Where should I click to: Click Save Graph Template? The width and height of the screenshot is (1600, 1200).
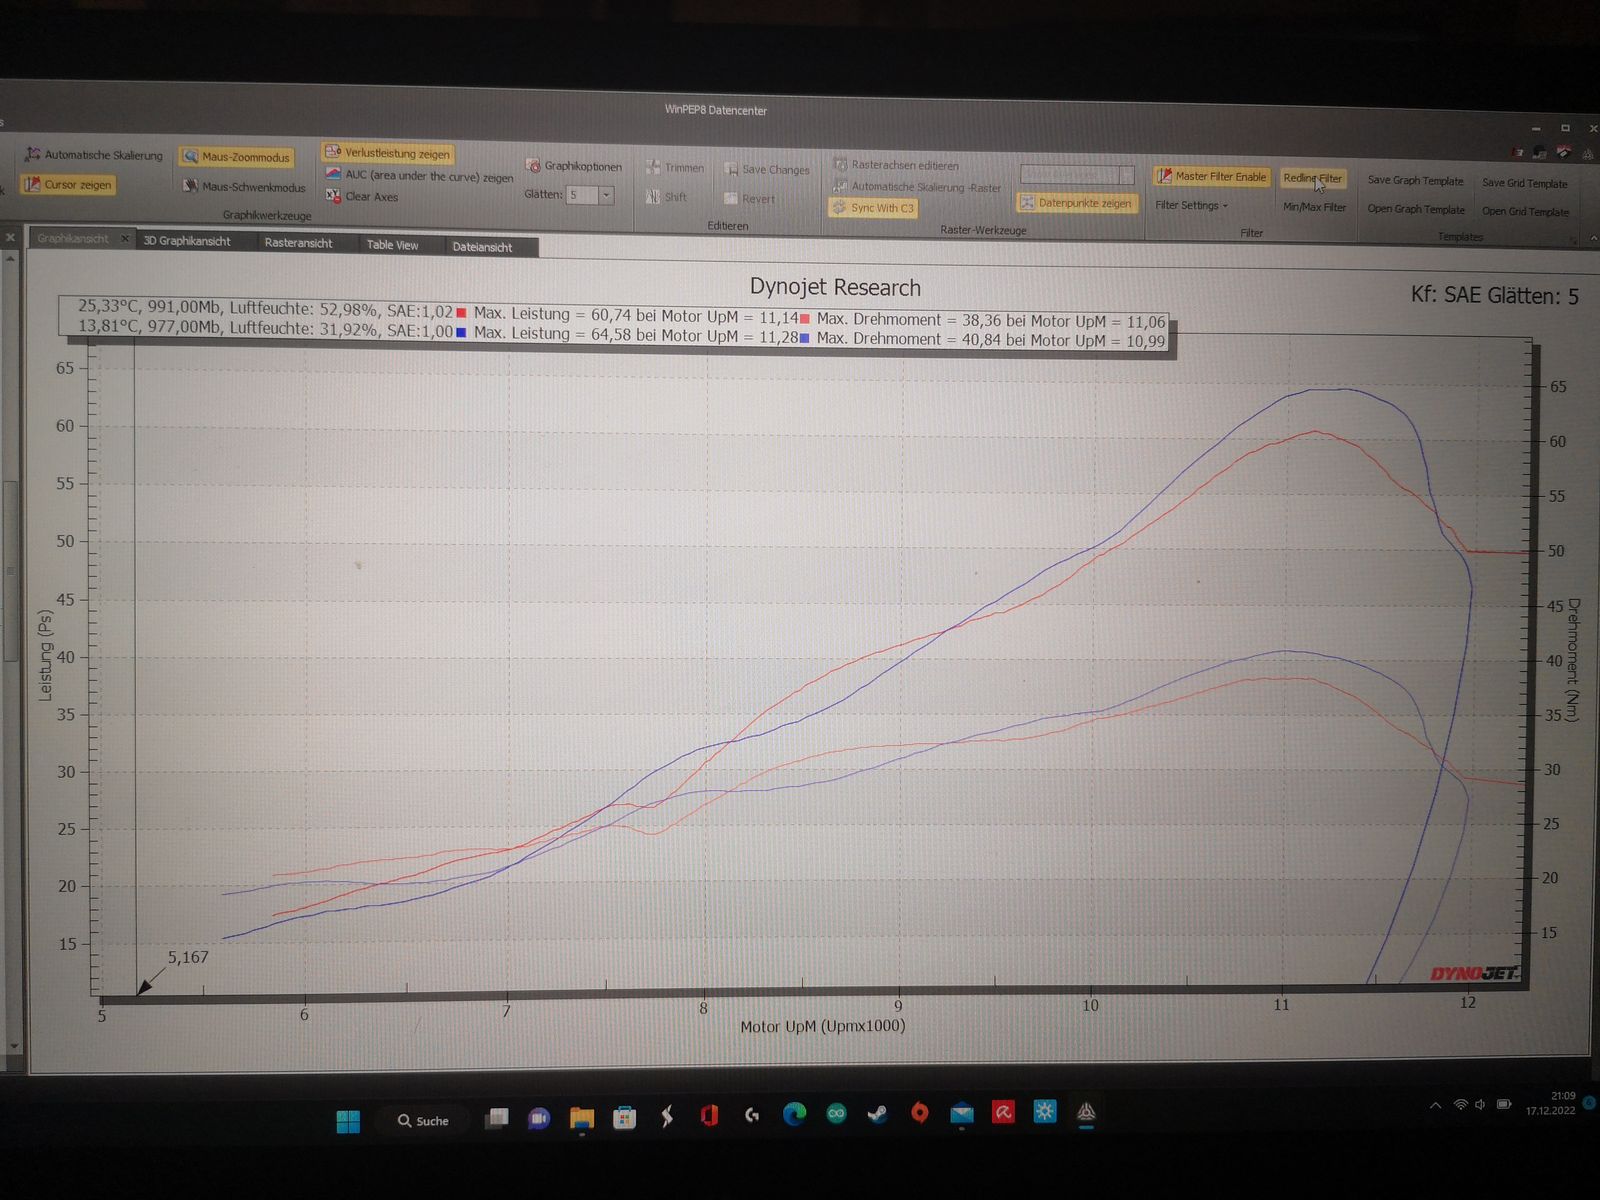[1415, 181]
